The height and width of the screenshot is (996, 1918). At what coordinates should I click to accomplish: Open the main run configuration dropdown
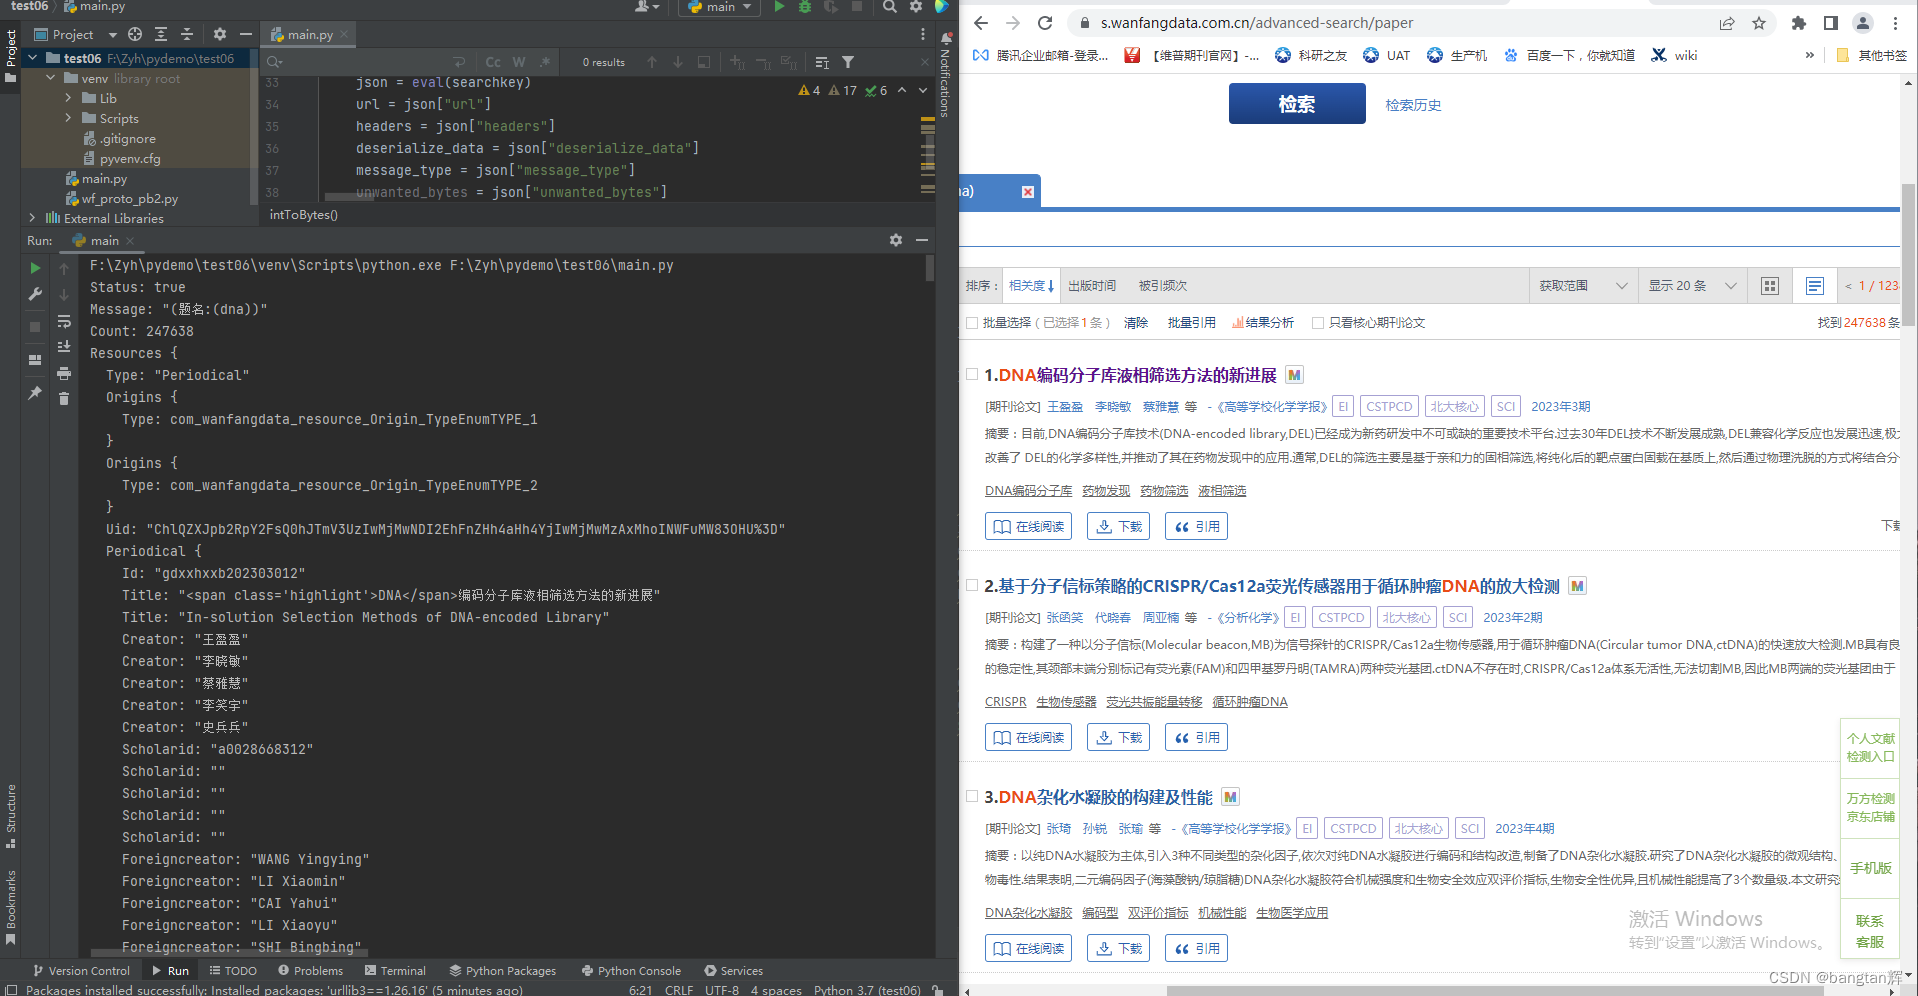tap(720, 7)
